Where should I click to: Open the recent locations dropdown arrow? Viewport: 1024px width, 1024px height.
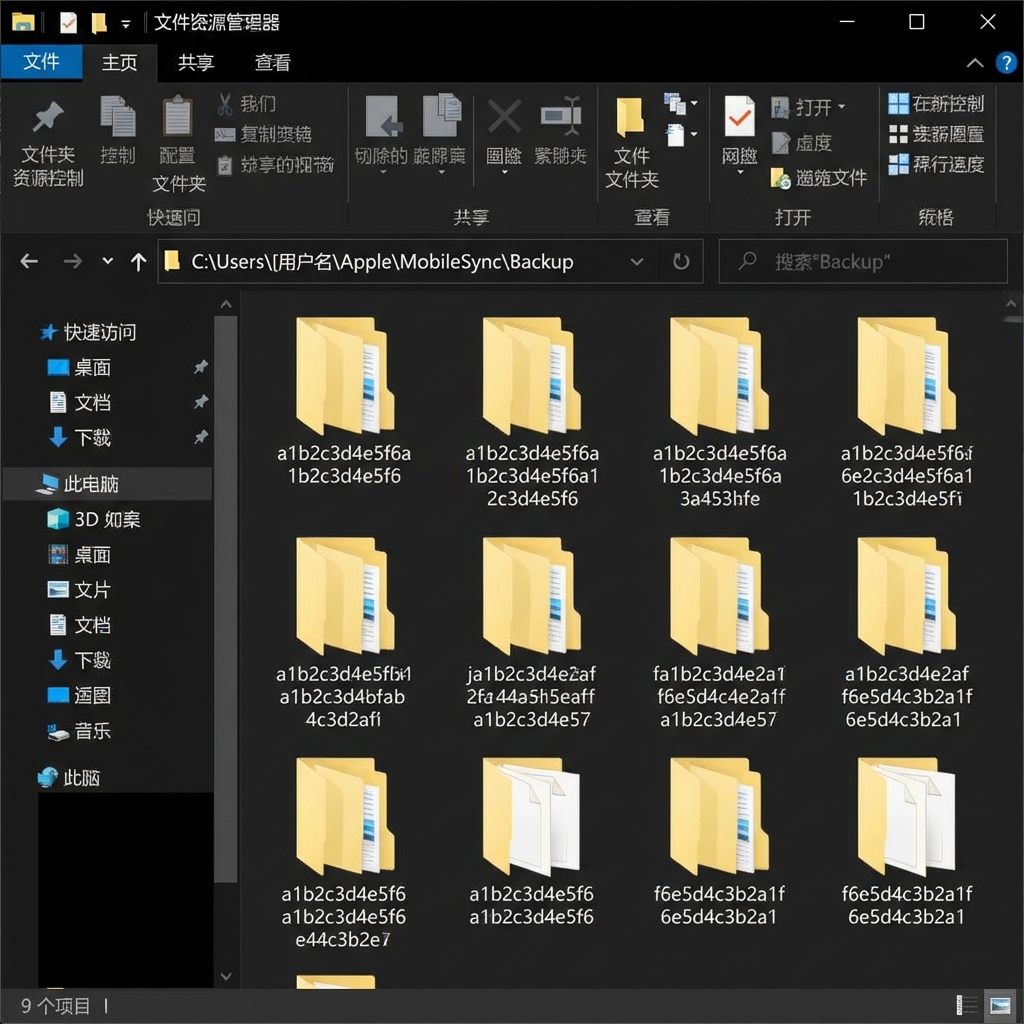pos(108,262)
